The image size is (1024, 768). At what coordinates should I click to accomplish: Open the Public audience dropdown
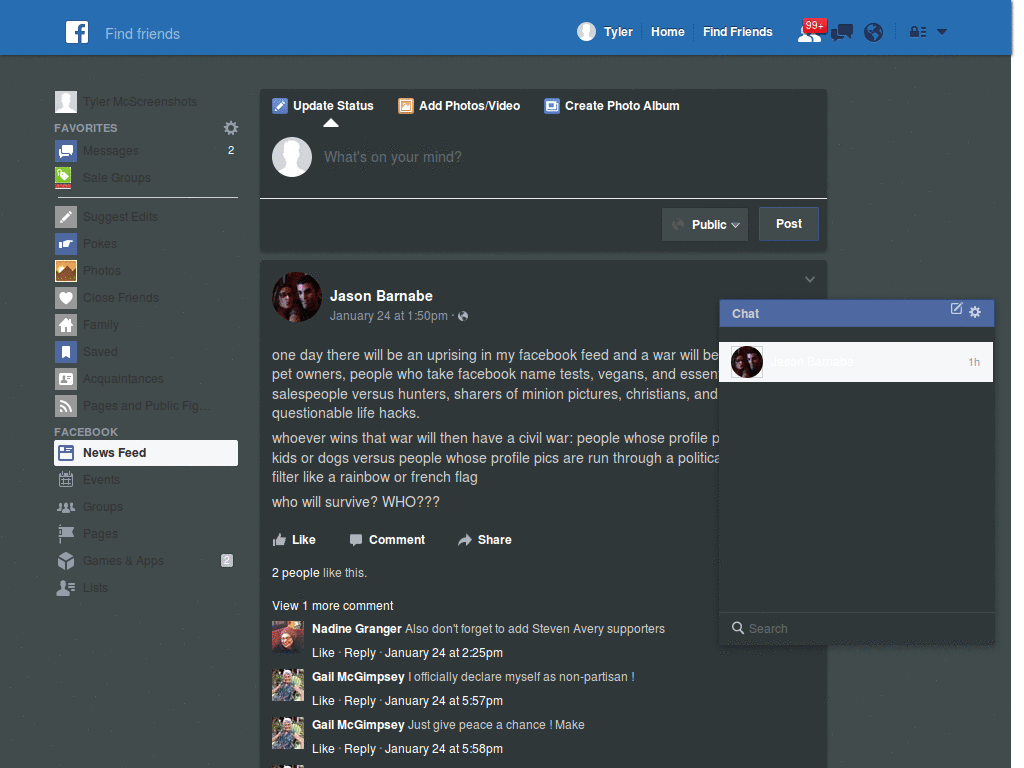pyautogui.click(x=705, y=224)
